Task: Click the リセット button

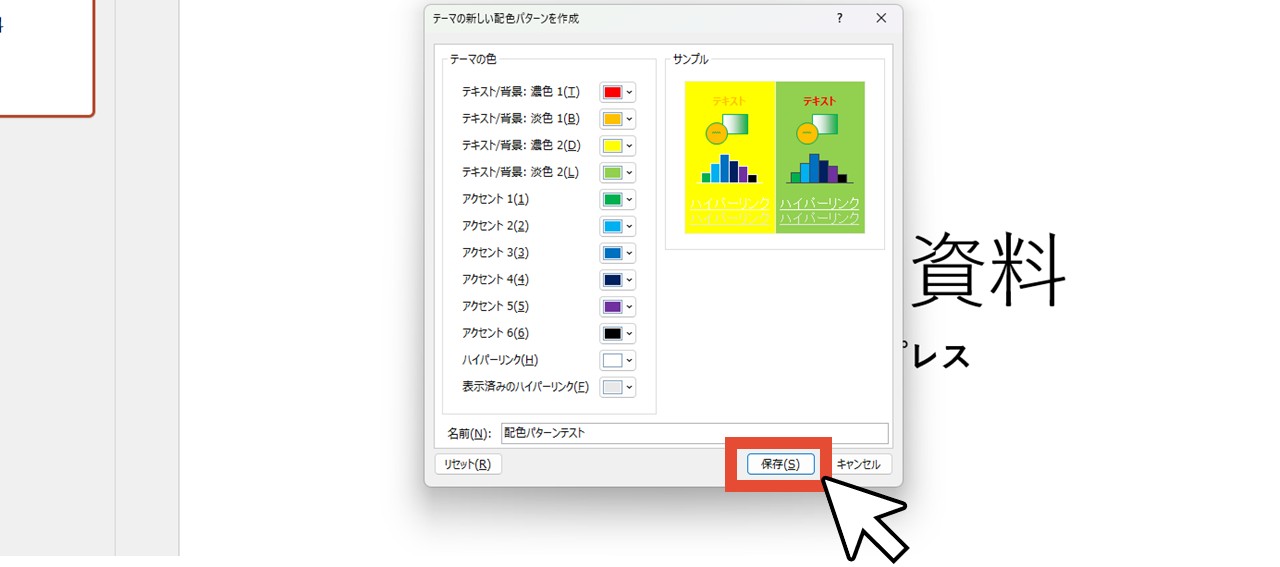Action: click(x=467, y=464)
